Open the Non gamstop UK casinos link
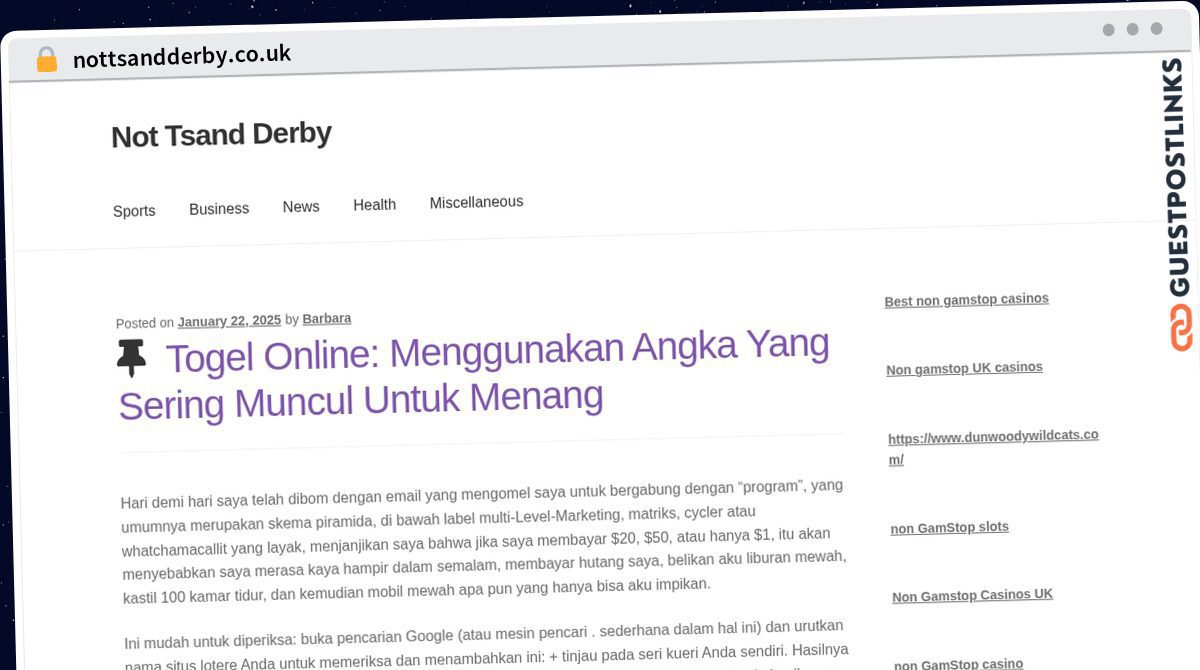1200x670 pixels. [964, 368]
